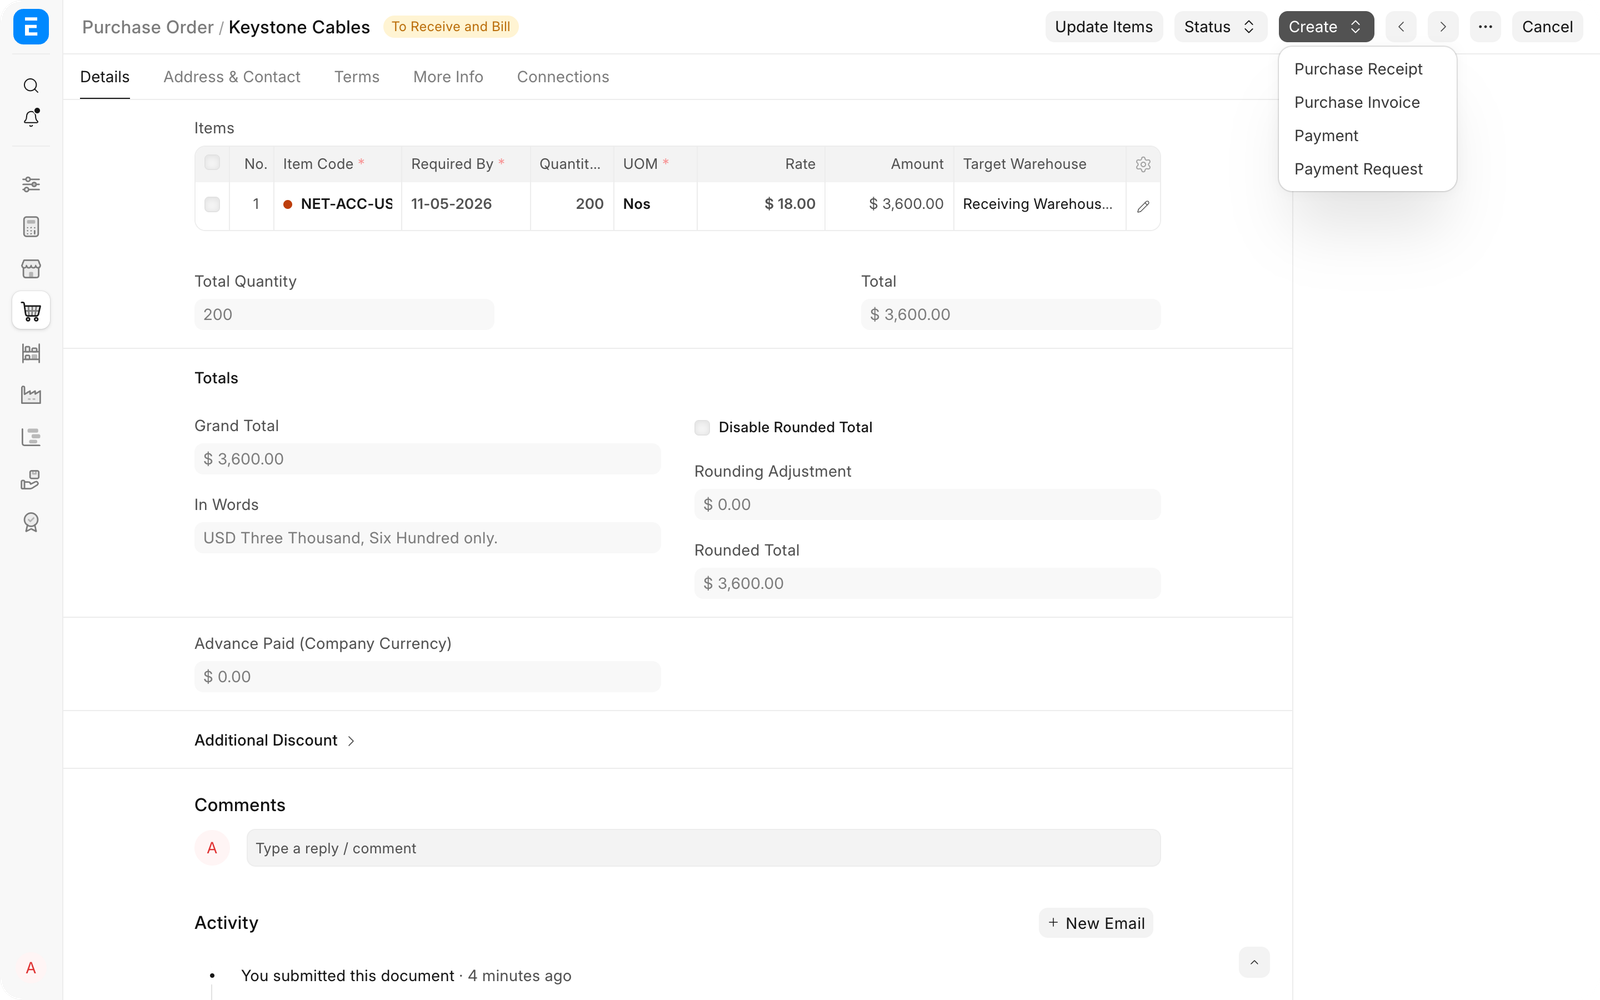This screenshot has width=1600, height=1000.
Task: Click the Update Items button
Action: pos(1104,27)
